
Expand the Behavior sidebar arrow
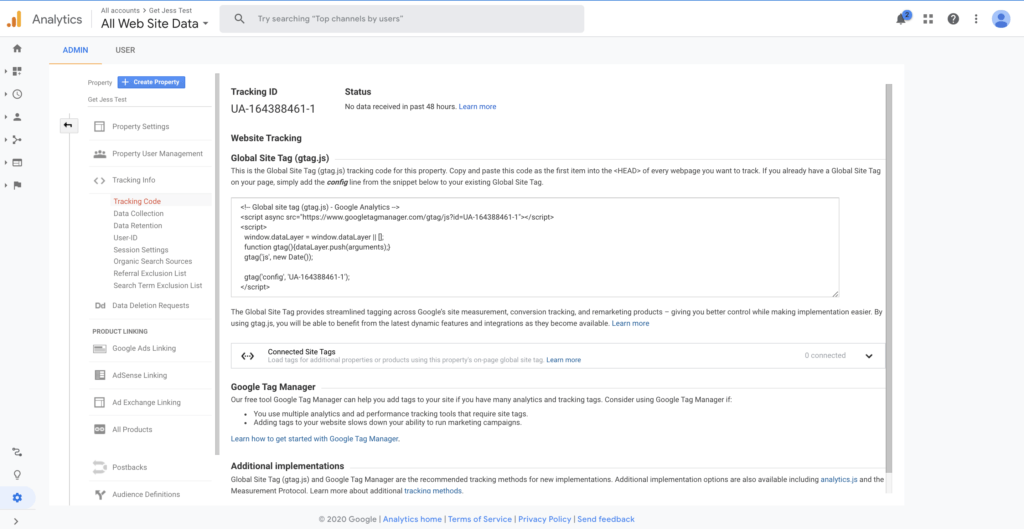(x=6, y=163)
